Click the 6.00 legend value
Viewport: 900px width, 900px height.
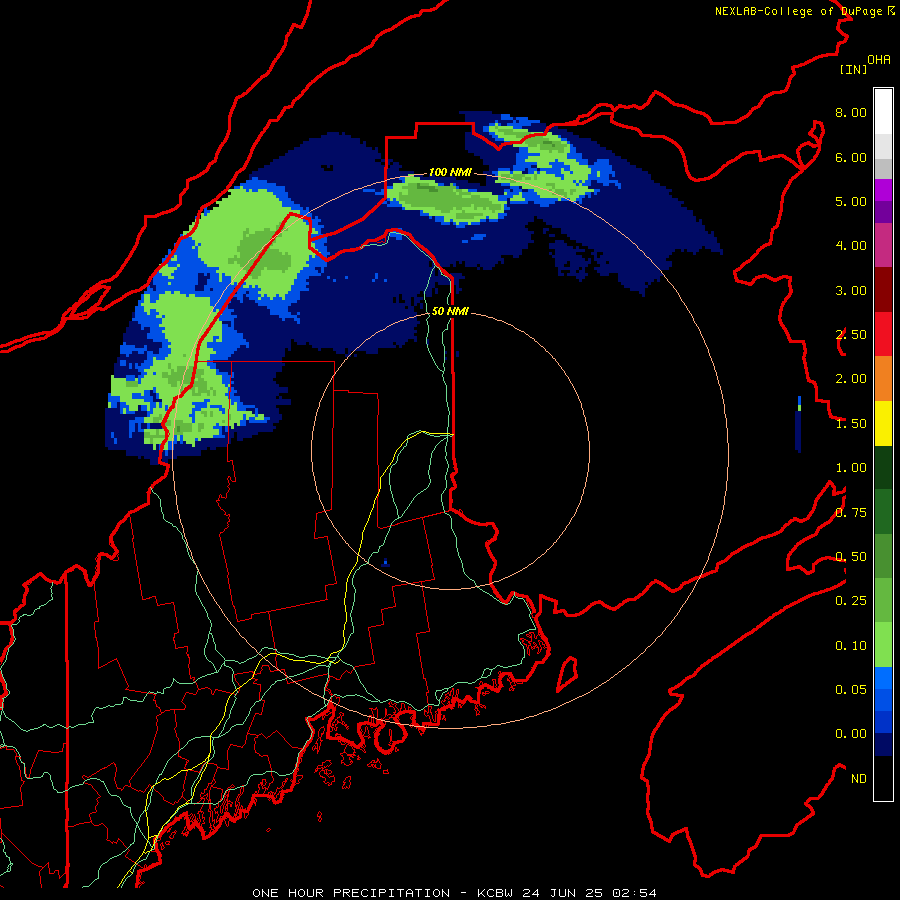pyautogui.click(x=851, y=157)
